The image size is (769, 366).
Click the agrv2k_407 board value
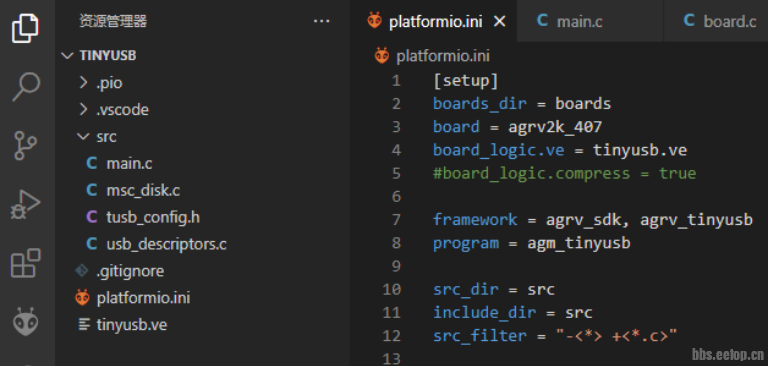coord(555,127)
